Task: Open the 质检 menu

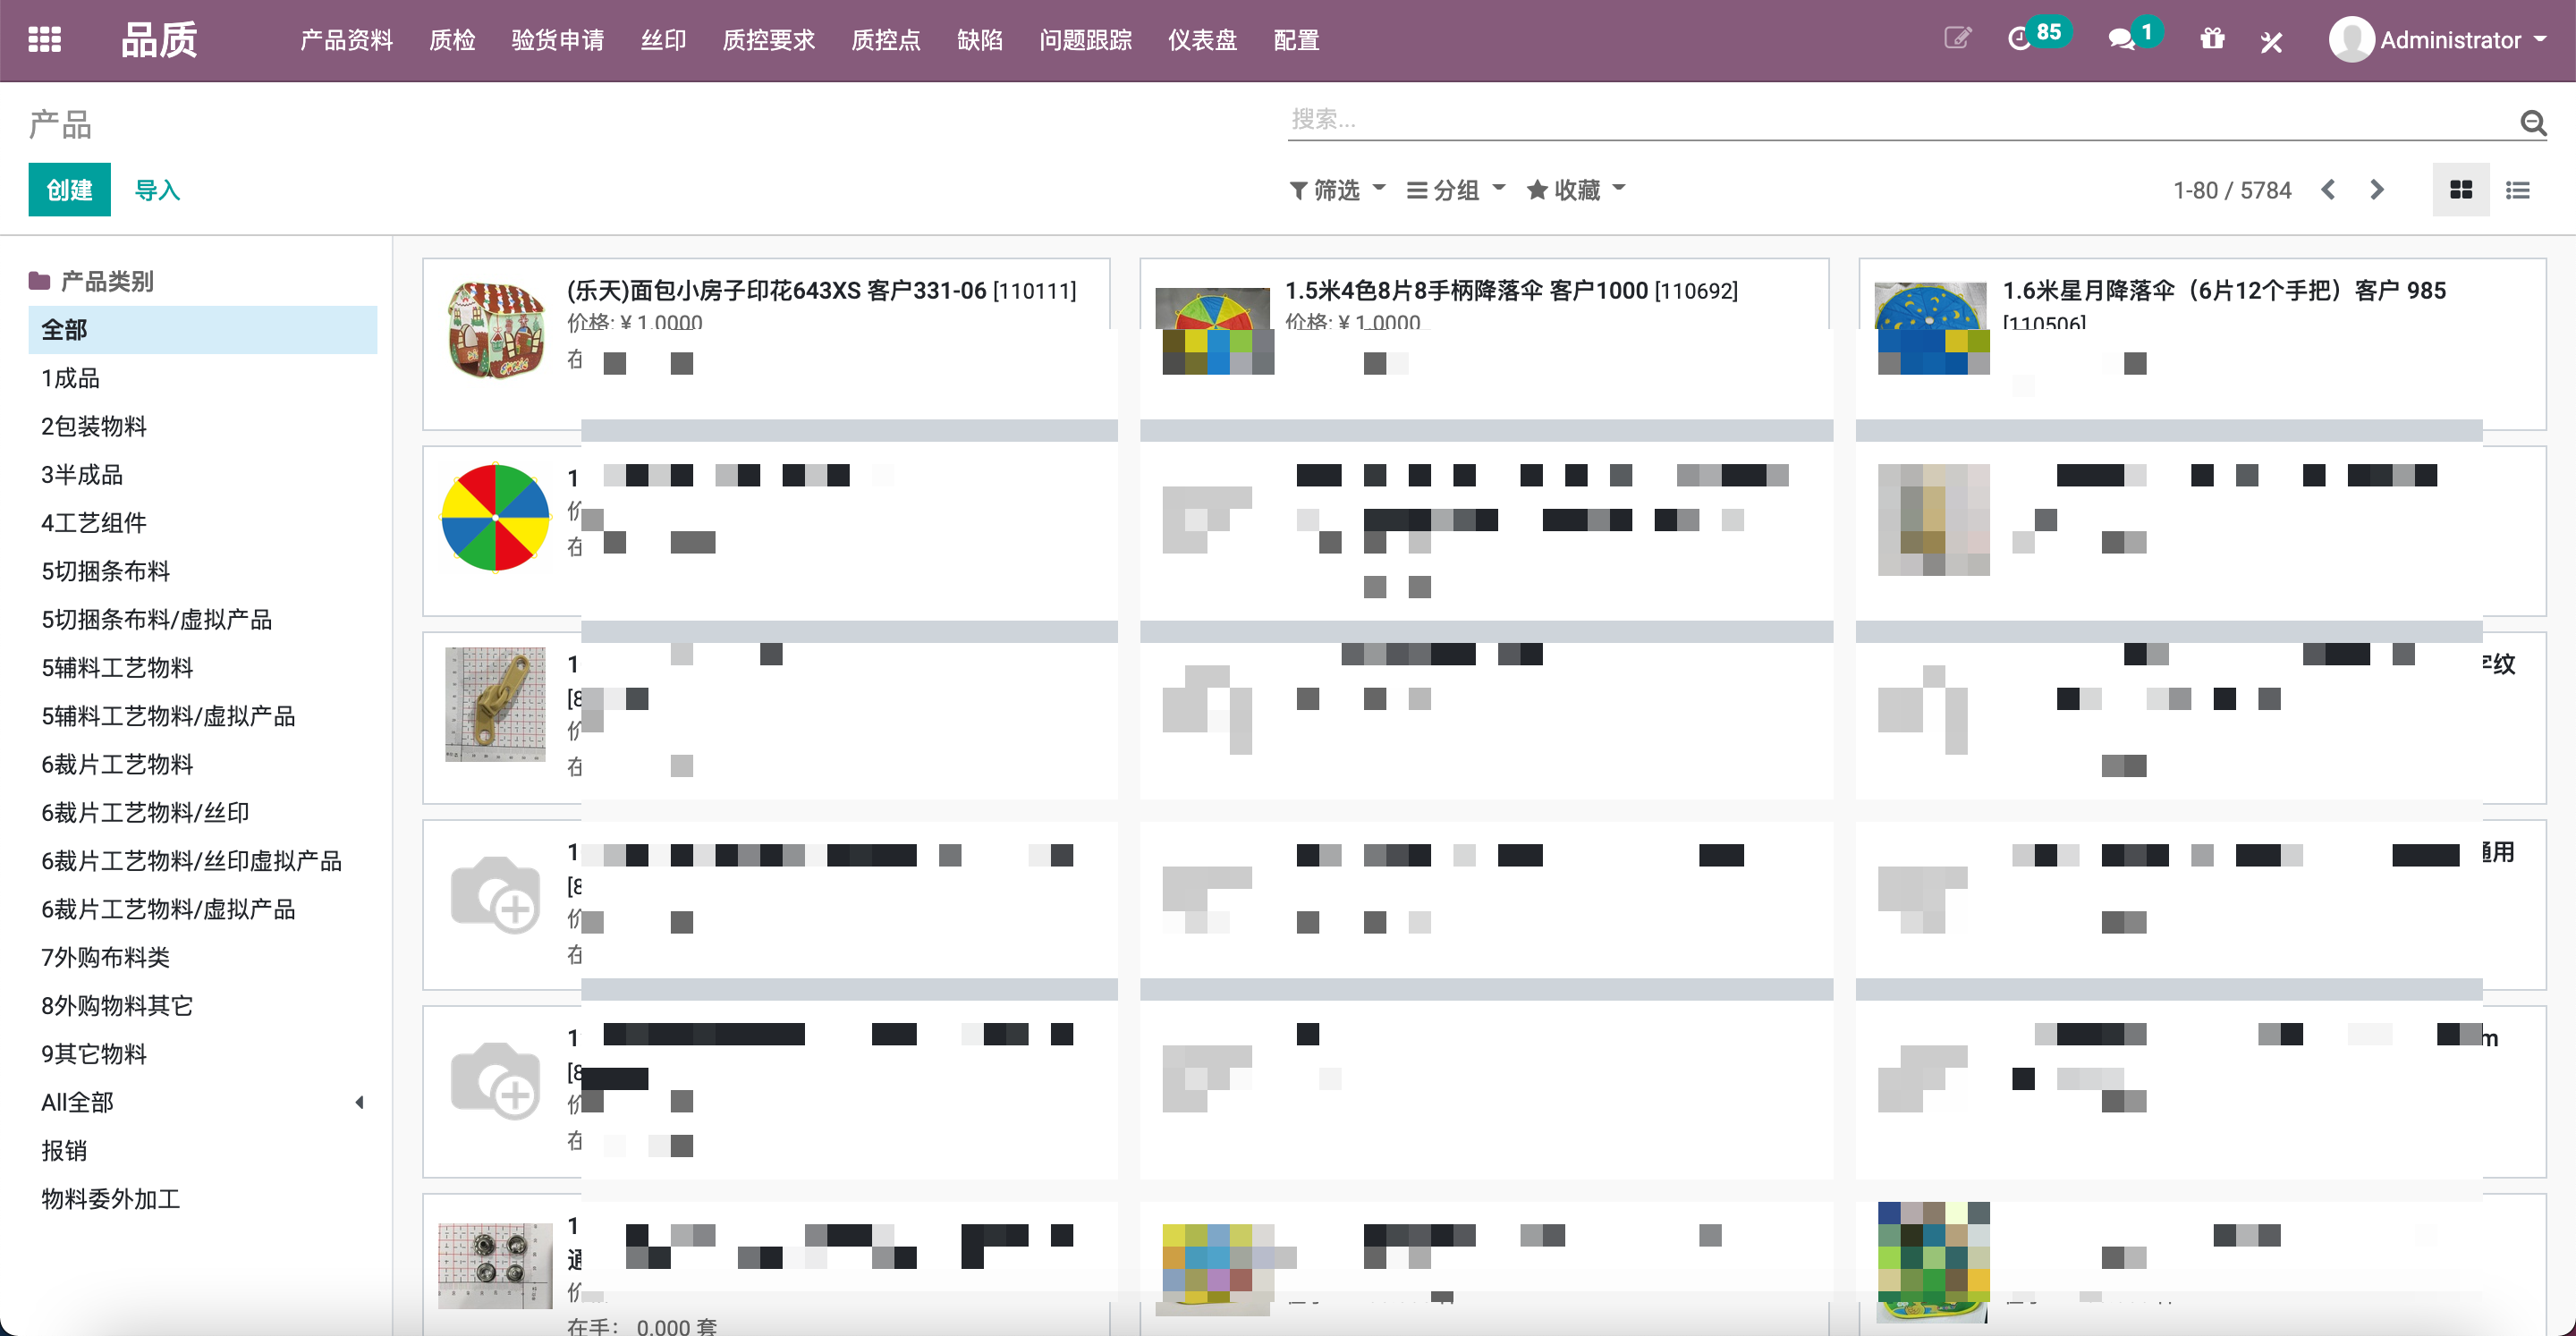Action: click(452, 40)
